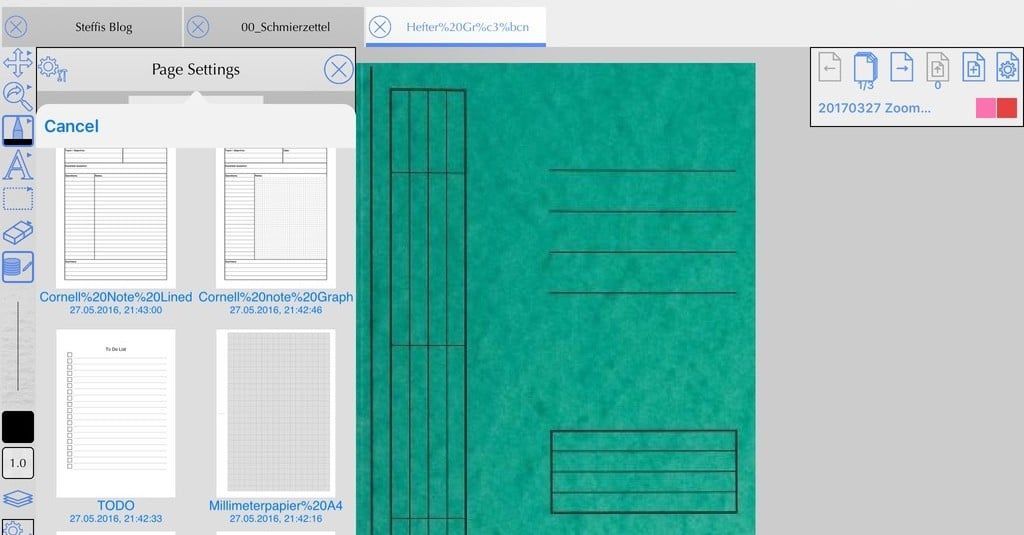Go to the next page
This screenshot has height=535, width=1024.
(x=902, y=68)
